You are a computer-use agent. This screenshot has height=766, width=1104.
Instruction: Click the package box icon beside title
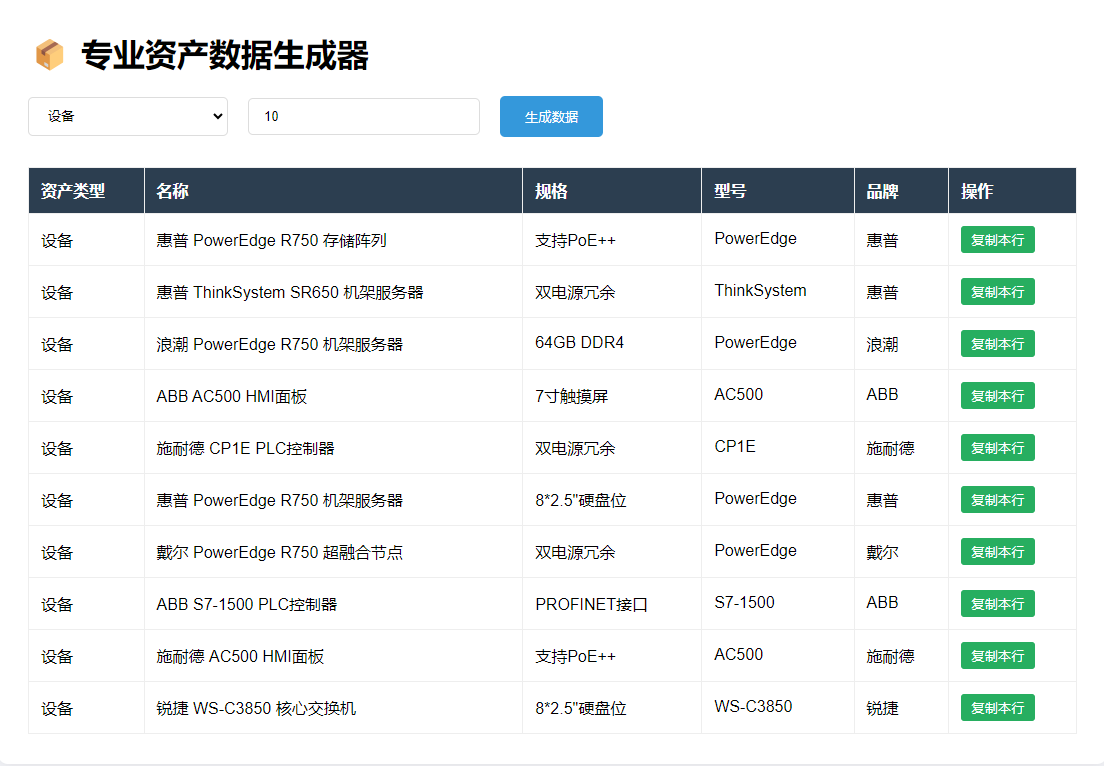click(x=49, y=55)
